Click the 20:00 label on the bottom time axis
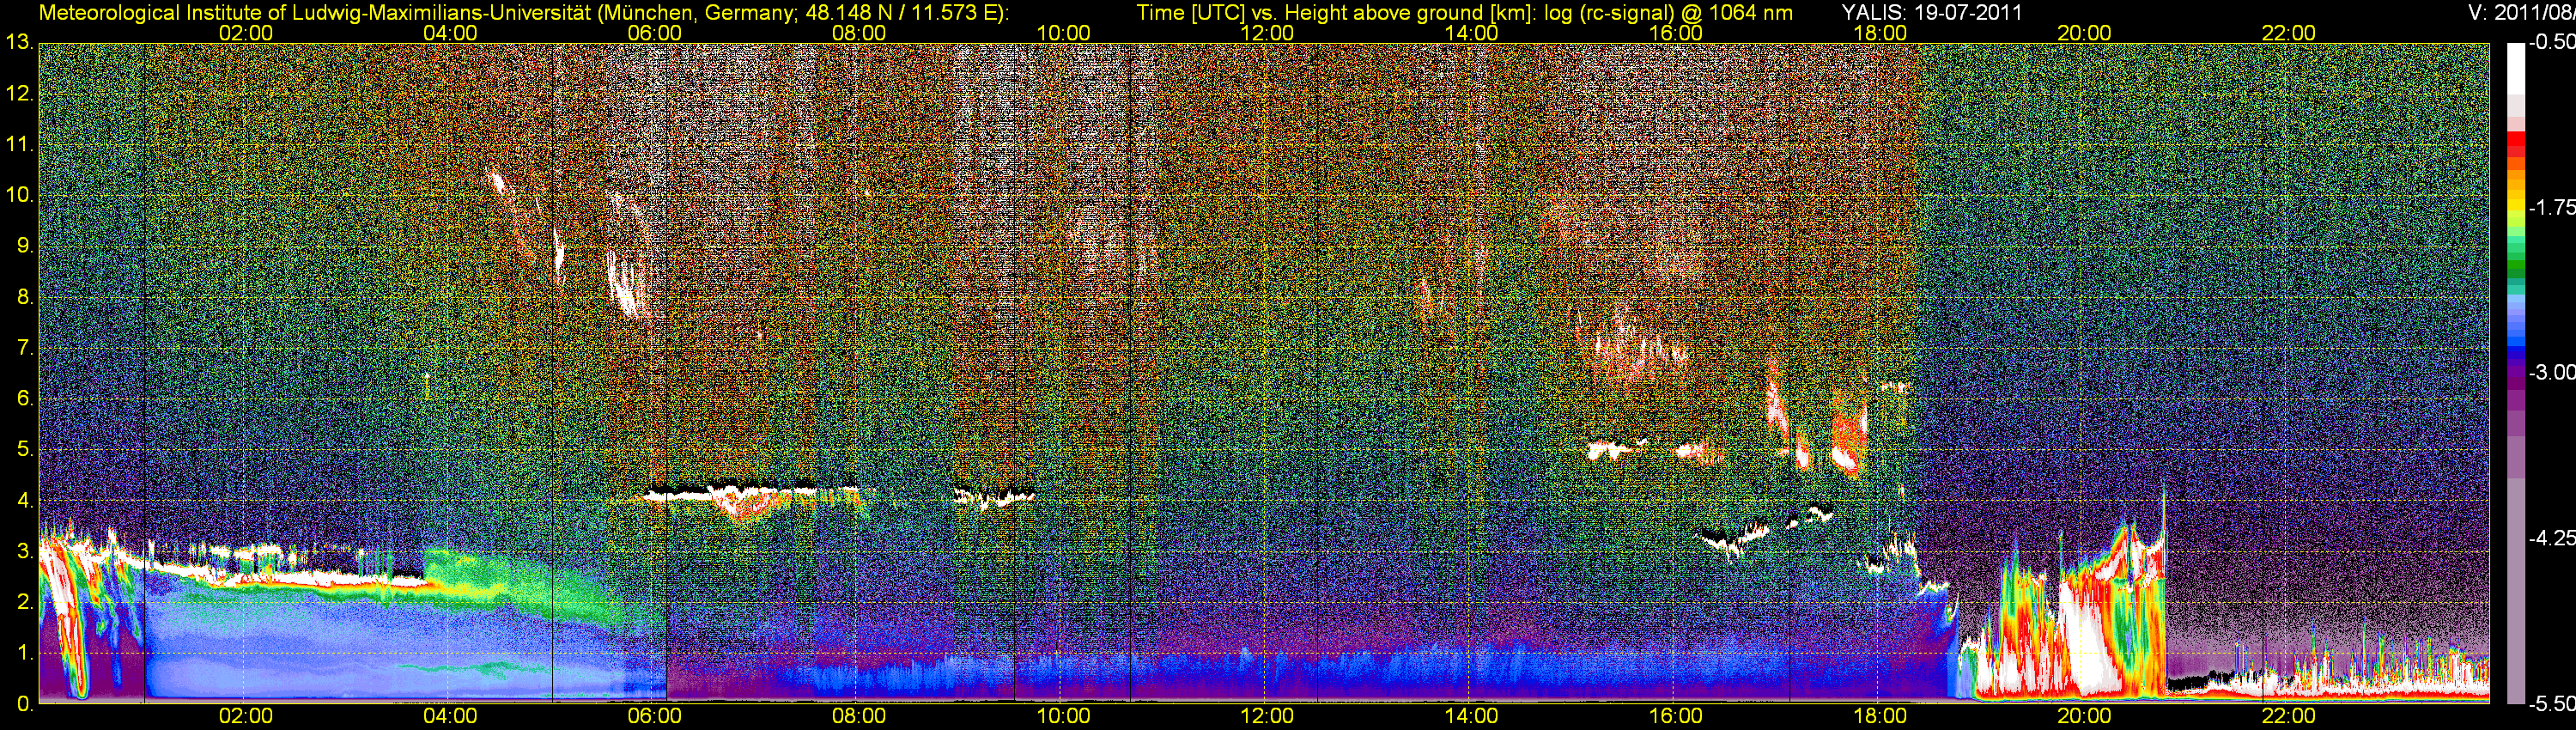 [2084, 716]
